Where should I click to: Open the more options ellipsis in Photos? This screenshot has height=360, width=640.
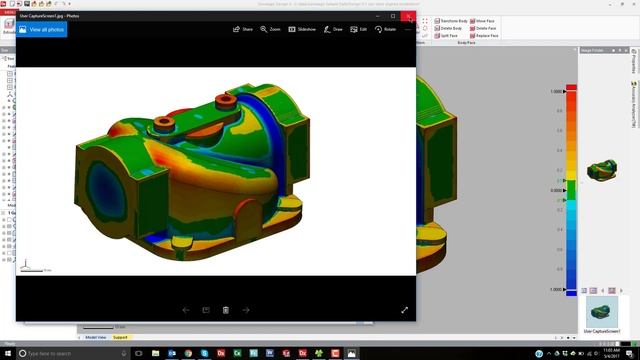[x=408, y=29]
